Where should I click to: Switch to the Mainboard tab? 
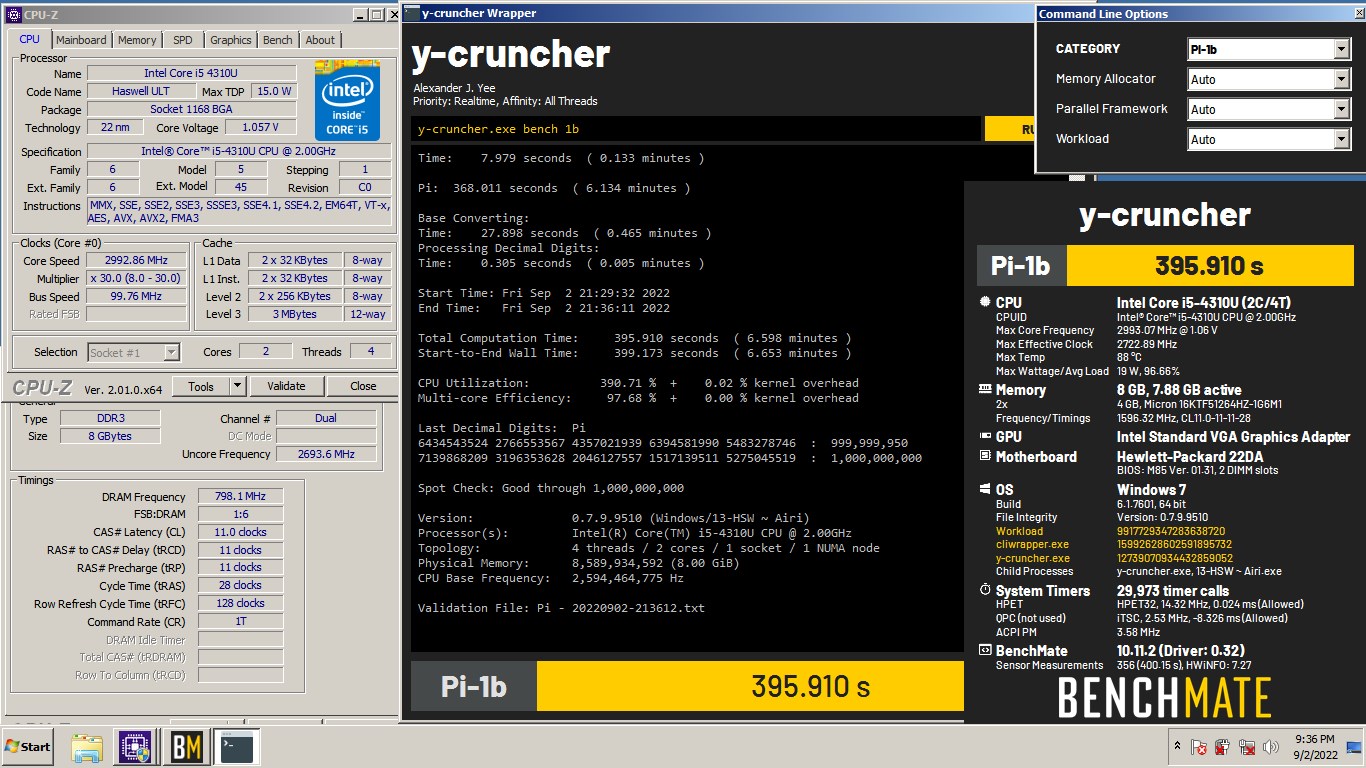81,40
